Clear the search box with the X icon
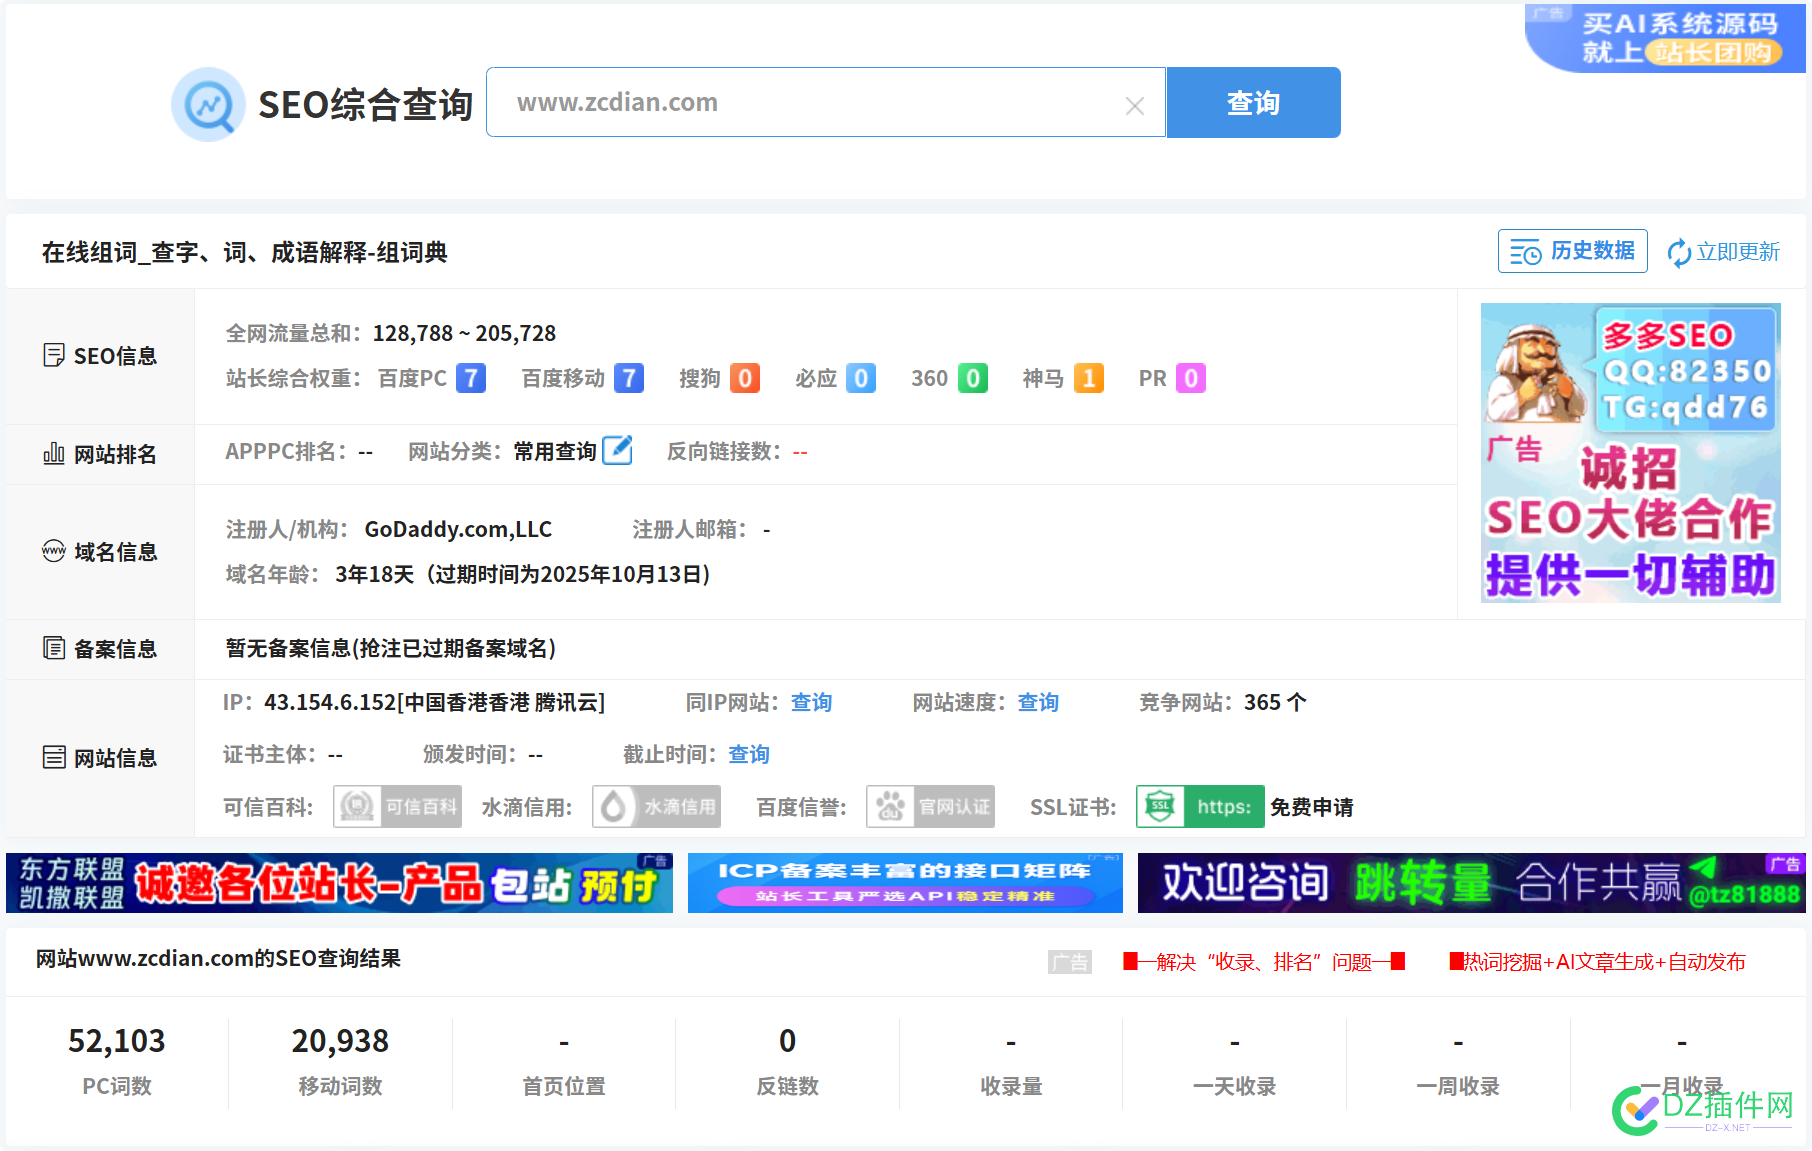Viewport: 1812px width, 1151px height. [x=1134, y=105]
